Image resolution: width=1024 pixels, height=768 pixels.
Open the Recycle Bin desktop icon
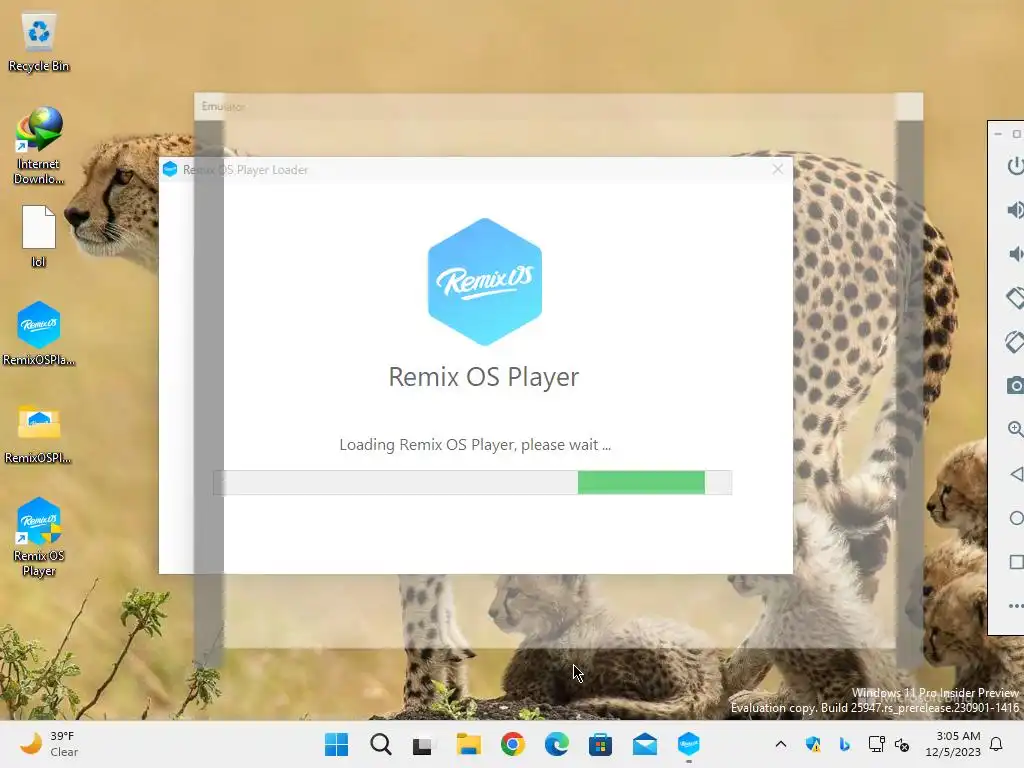[39, 43]
